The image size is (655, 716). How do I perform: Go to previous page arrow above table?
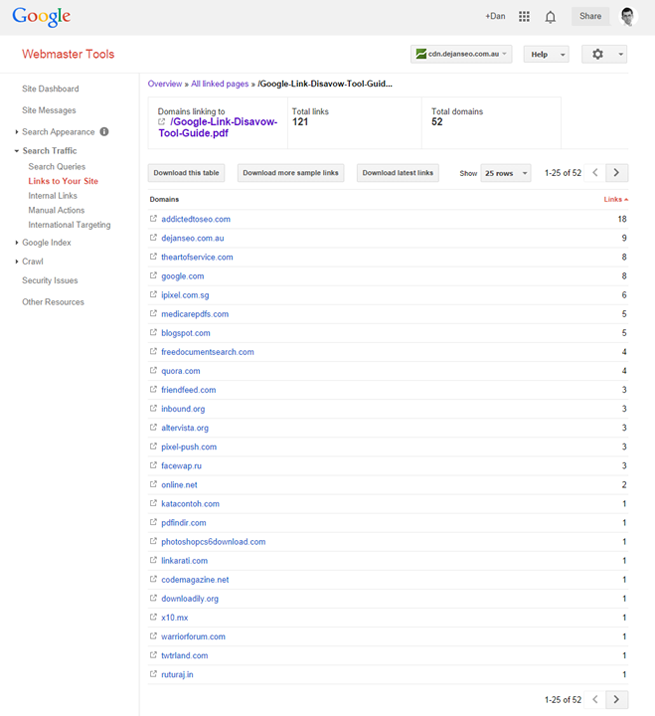pos(595,173)
